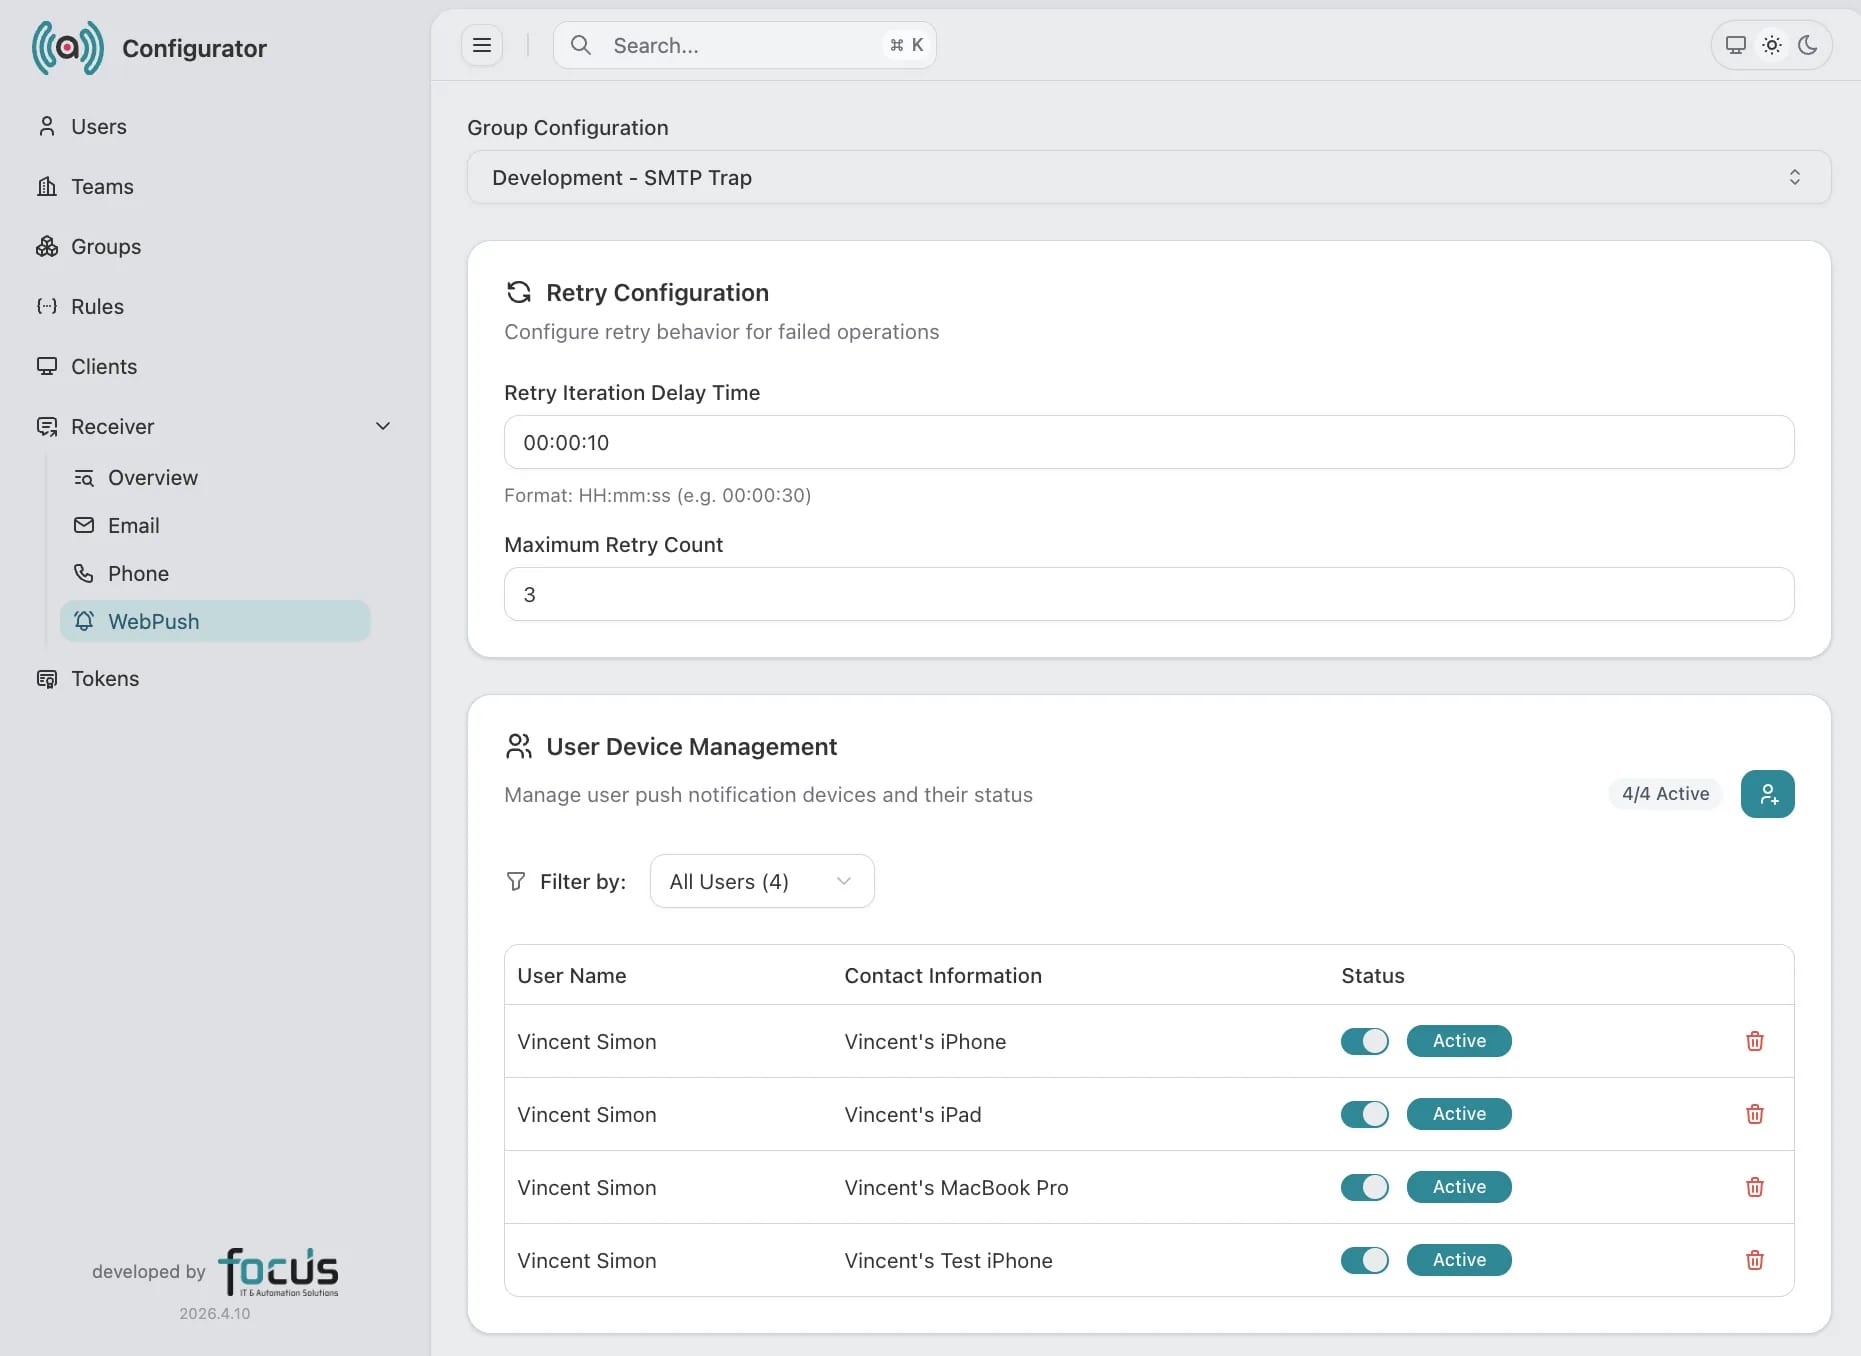Click the 4/4 Active count badge

coord(1666,794)
